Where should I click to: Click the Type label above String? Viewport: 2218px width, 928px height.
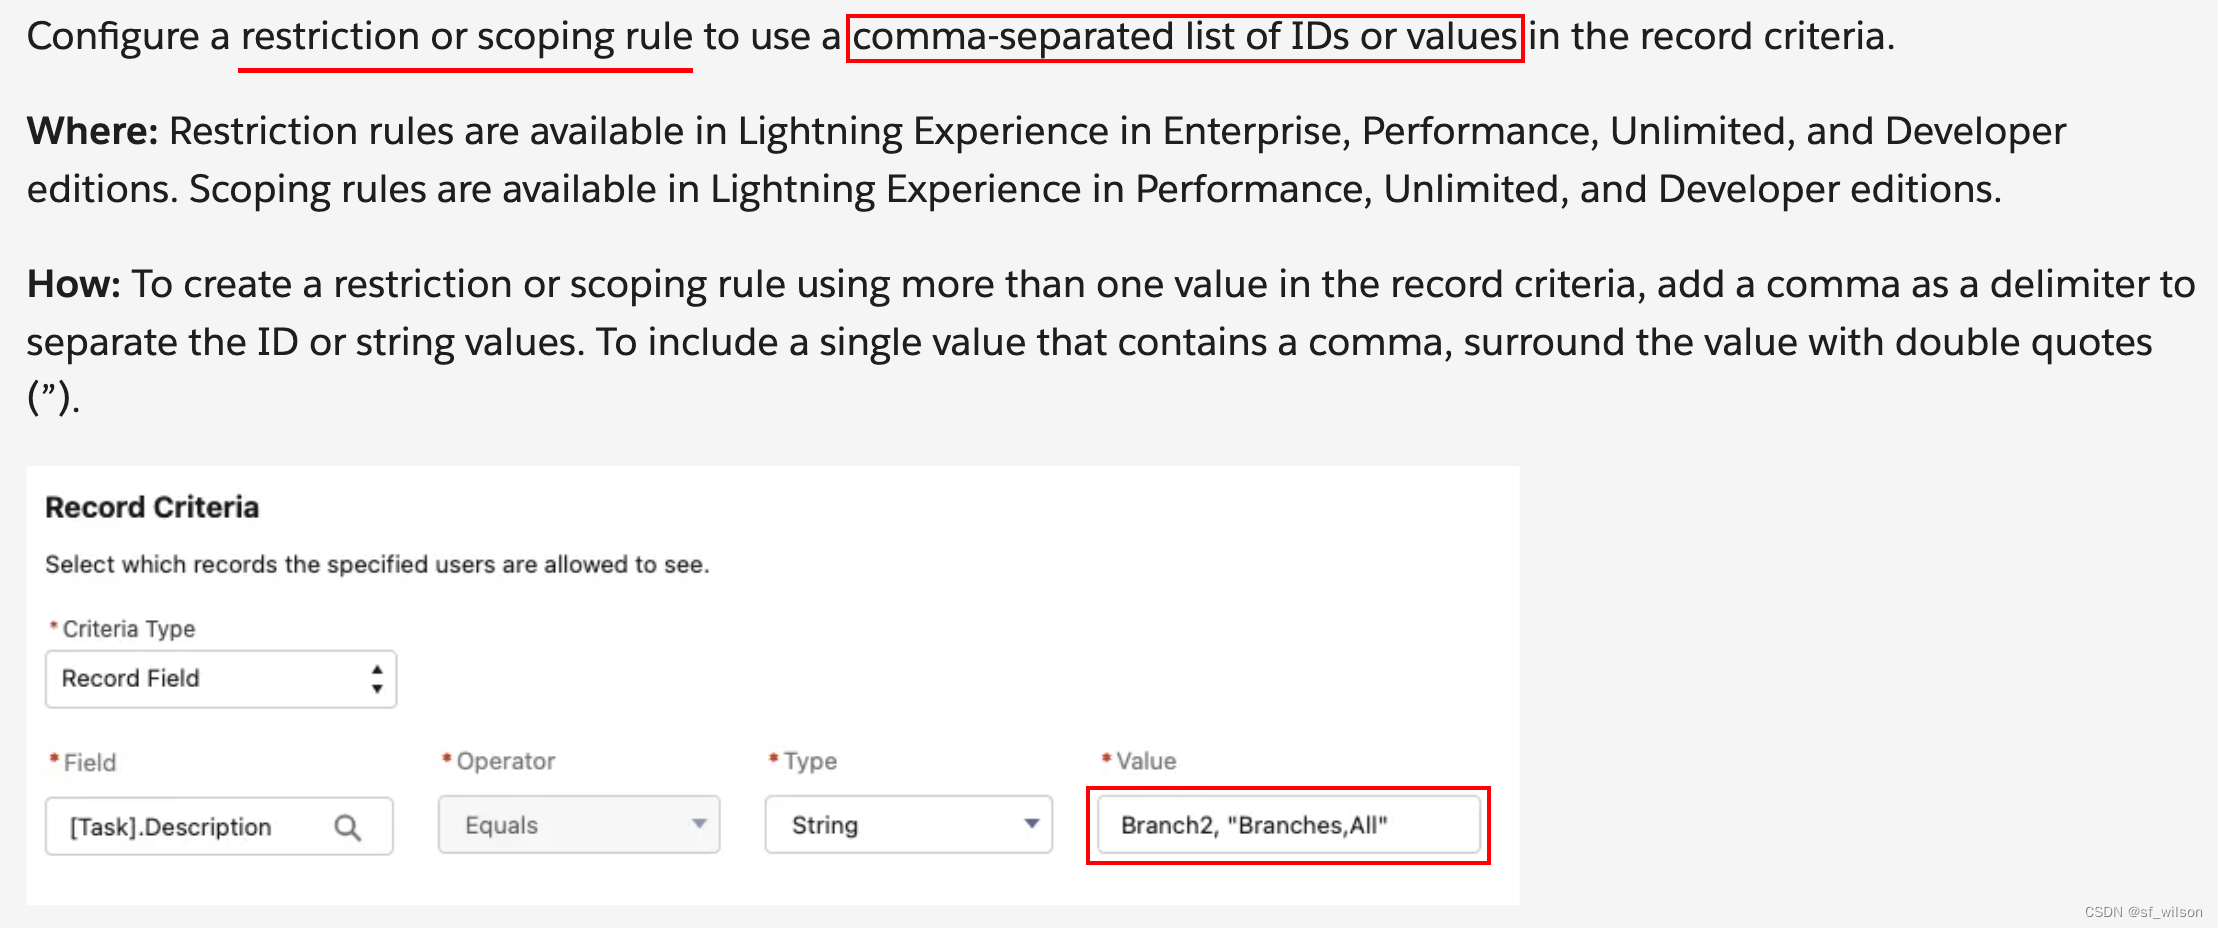(810, 761)
